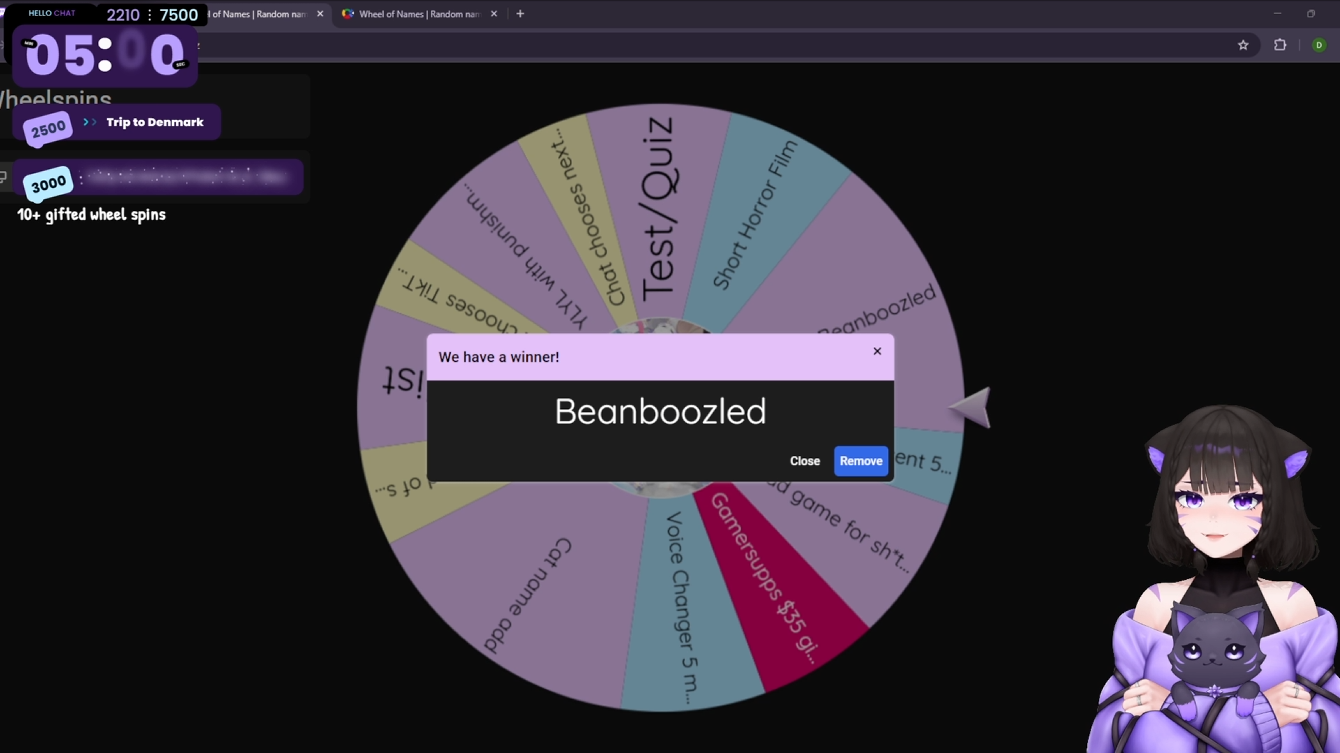The height and width of the screenshot is (753, 1340).
Task: Bookmark this page with the star icon
Action: tap(1243, 45)
